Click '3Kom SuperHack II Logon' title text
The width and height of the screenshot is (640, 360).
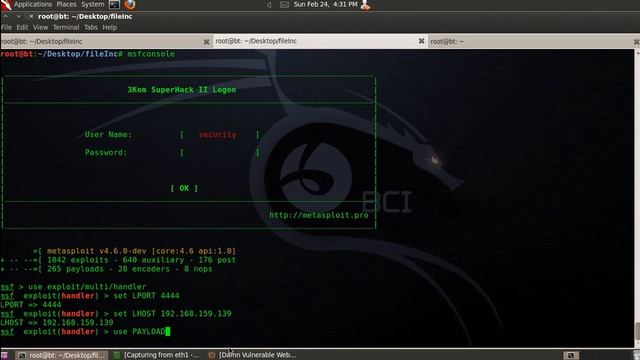click(182, 90)
